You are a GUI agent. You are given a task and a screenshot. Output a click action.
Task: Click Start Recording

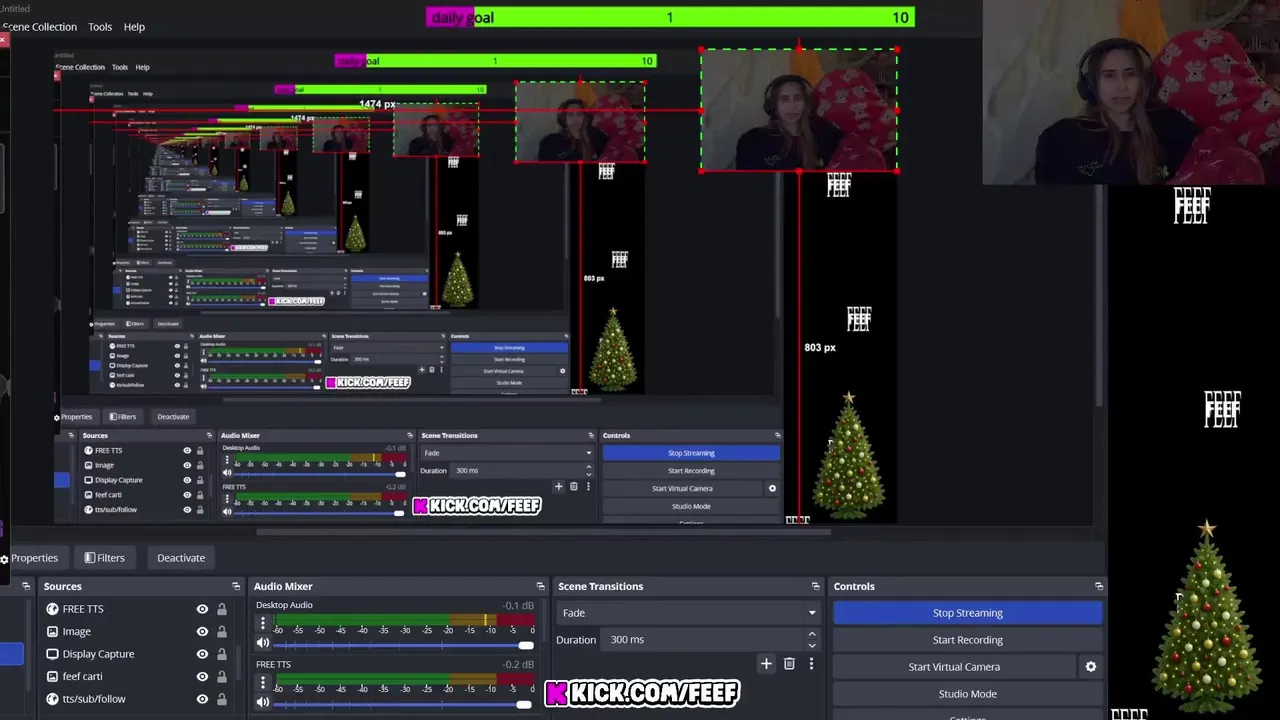coord(968,640)
